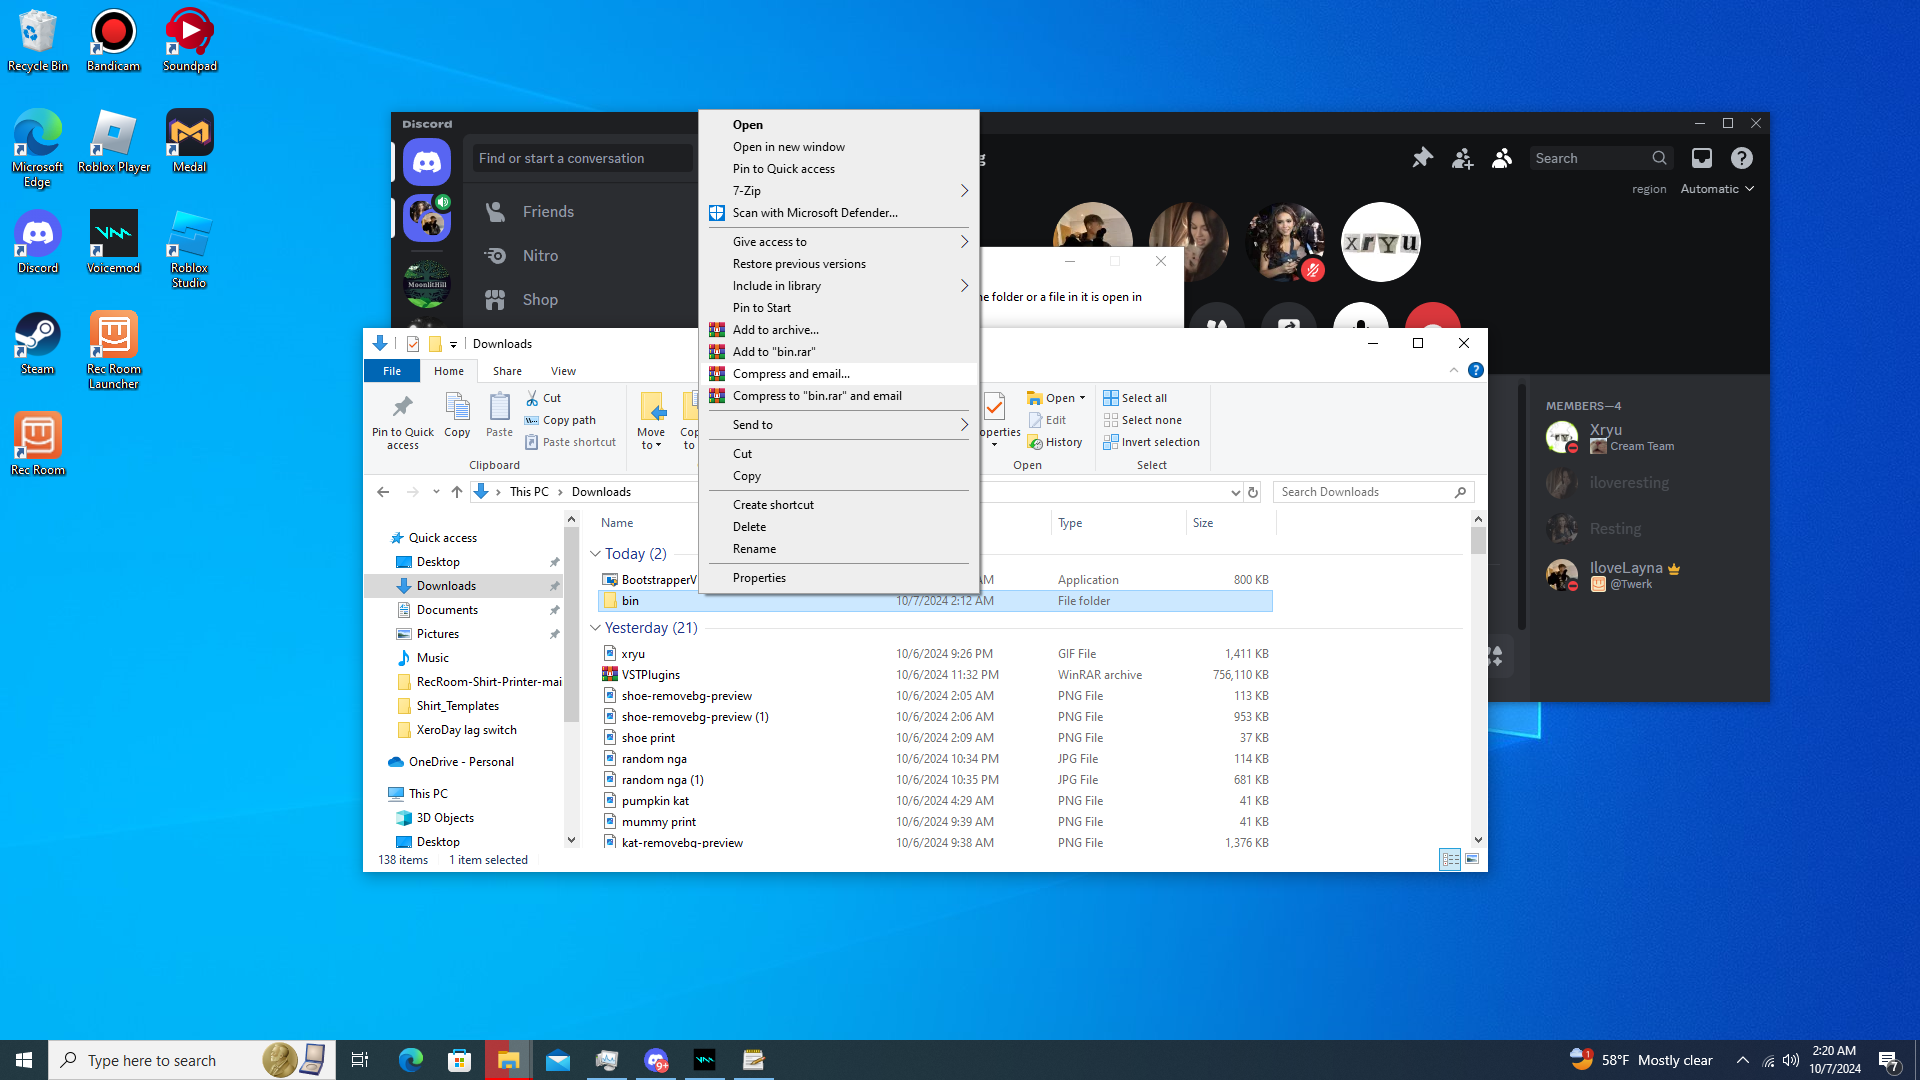This screenshot has width=1920, height=1080.
Task: Collapse the Yesterday (21) group
Action: (x=596, y=628)
